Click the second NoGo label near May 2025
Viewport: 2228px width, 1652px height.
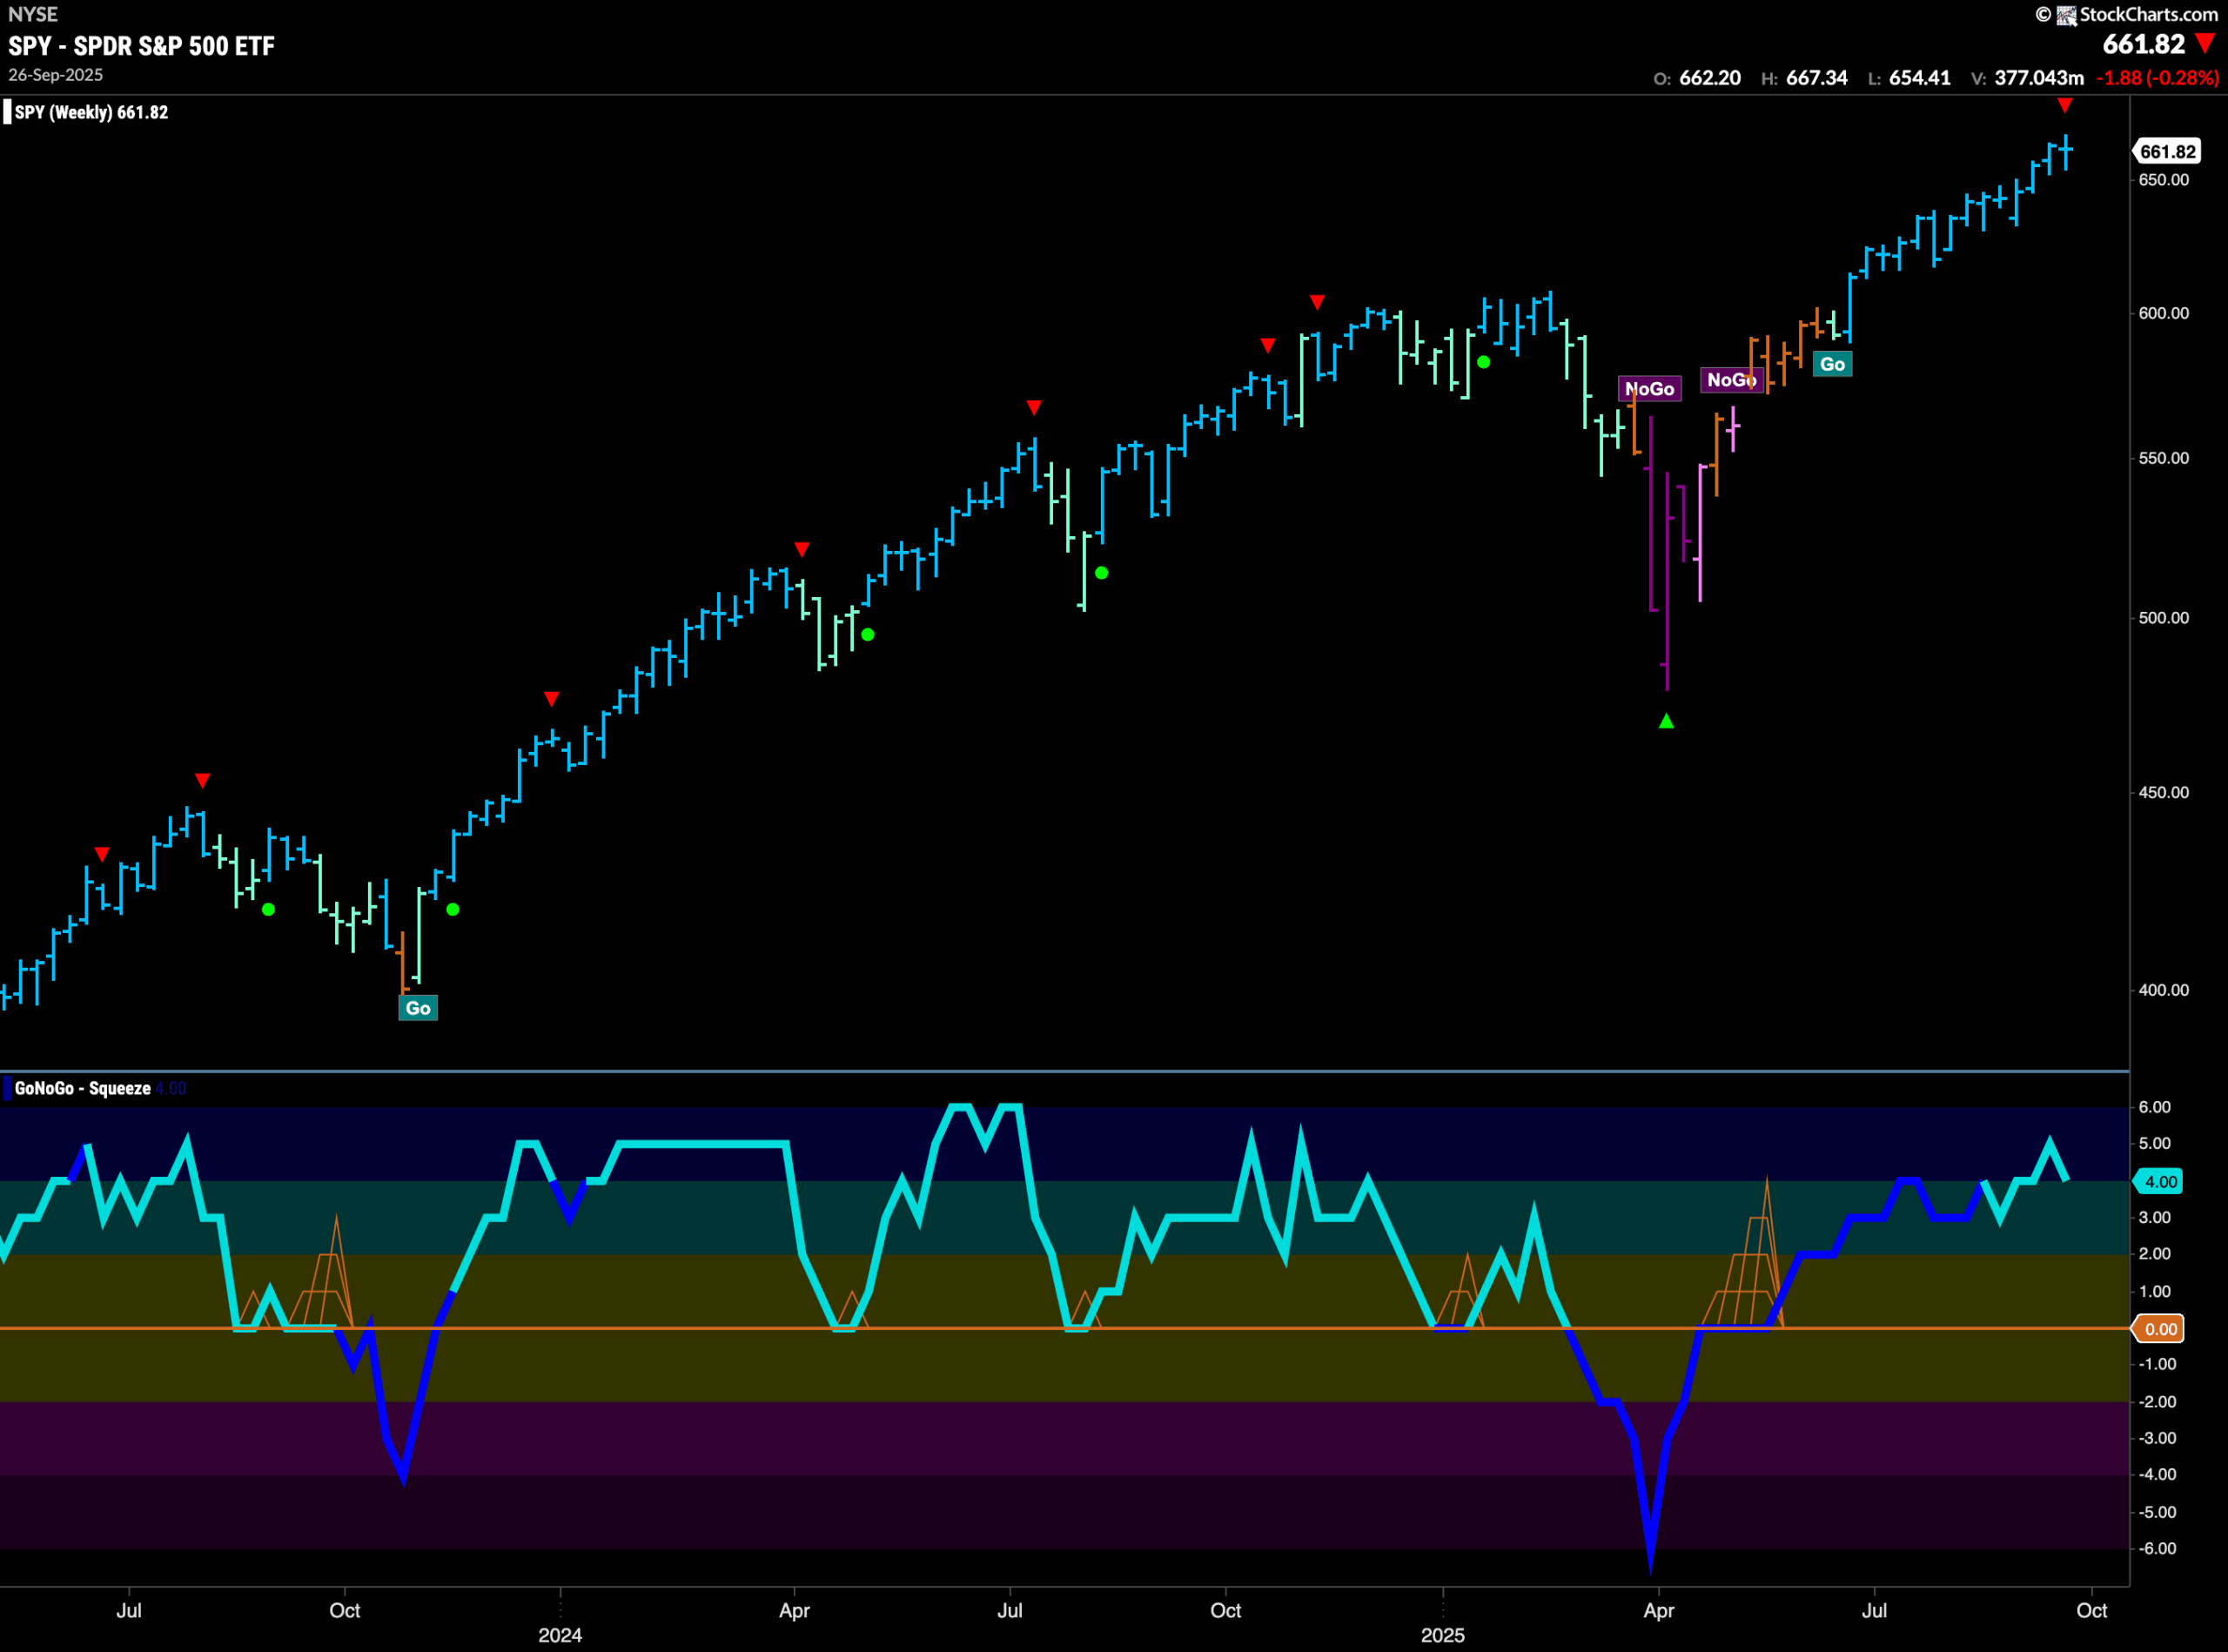(x=1731, y=380)
